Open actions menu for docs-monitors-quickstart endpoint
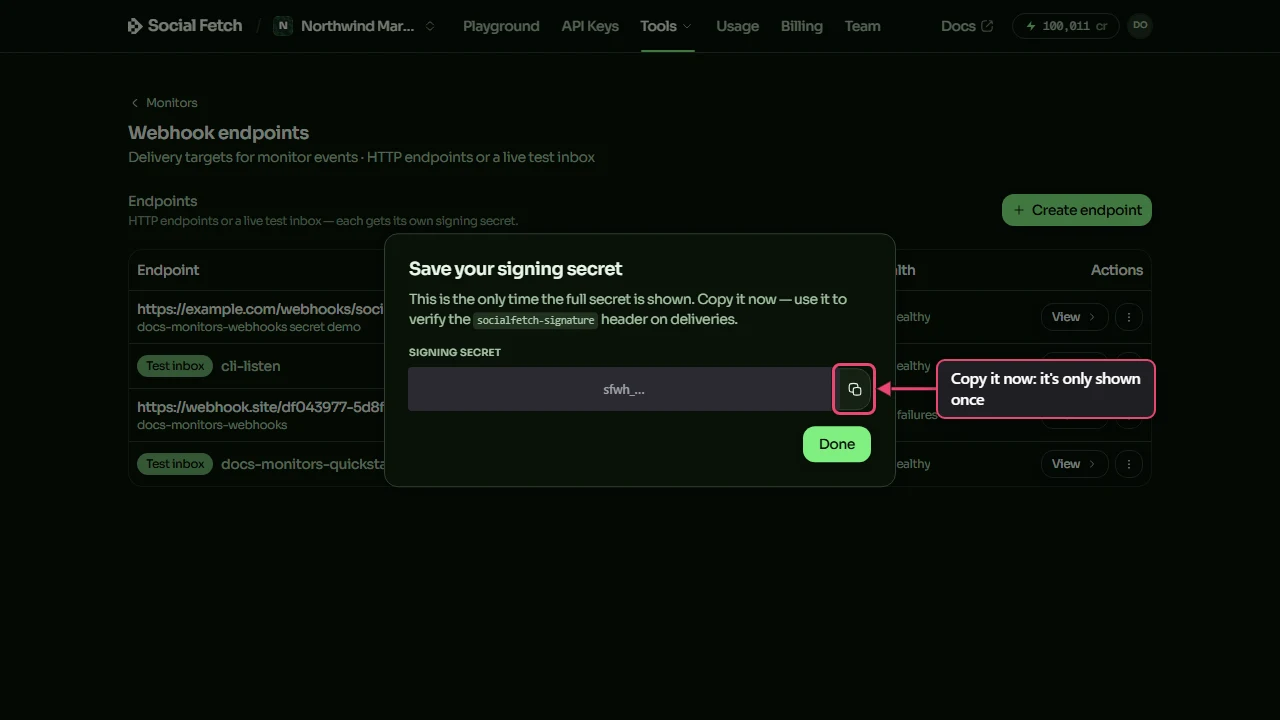The image size is (1280, 720). [1128, 464]
